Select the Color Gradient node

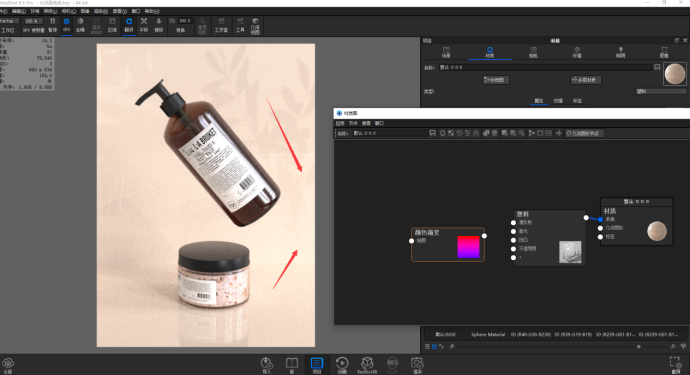[x=448, y=244]
